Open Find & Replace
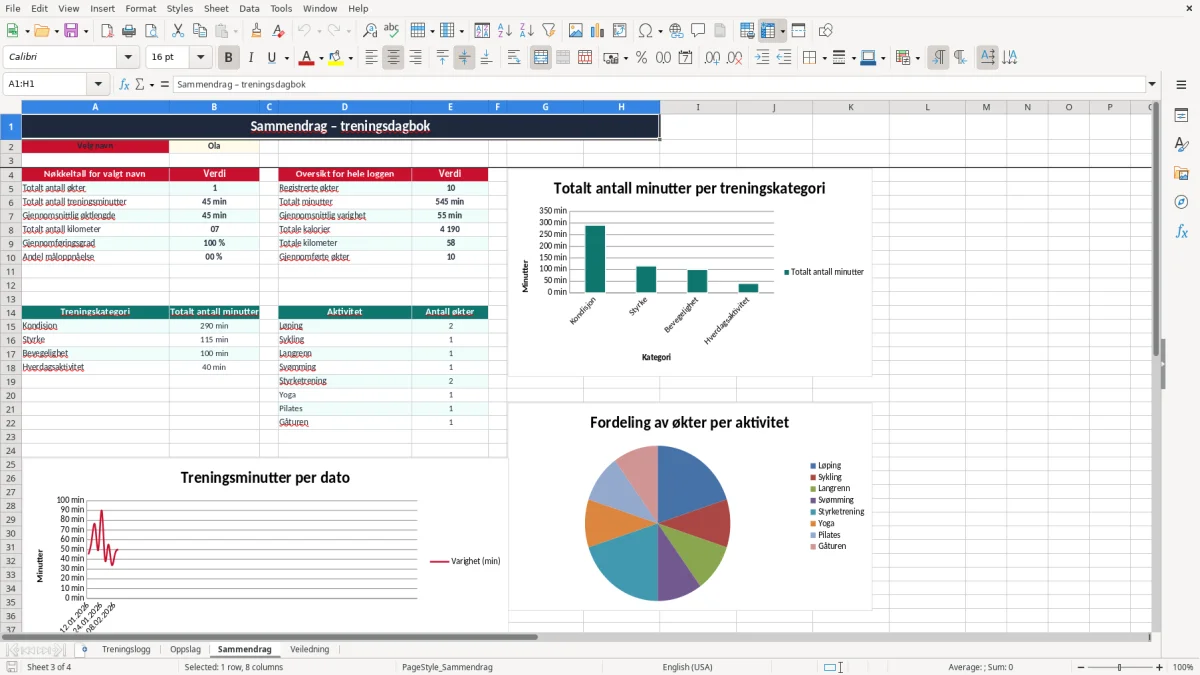 pyautogui.click(x=370, y=31)
